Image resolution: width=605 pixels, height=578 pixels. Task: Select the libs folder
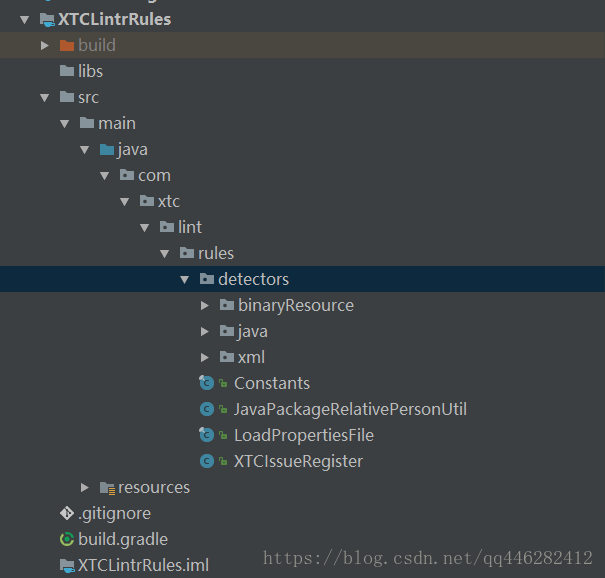tap(90, 71)
